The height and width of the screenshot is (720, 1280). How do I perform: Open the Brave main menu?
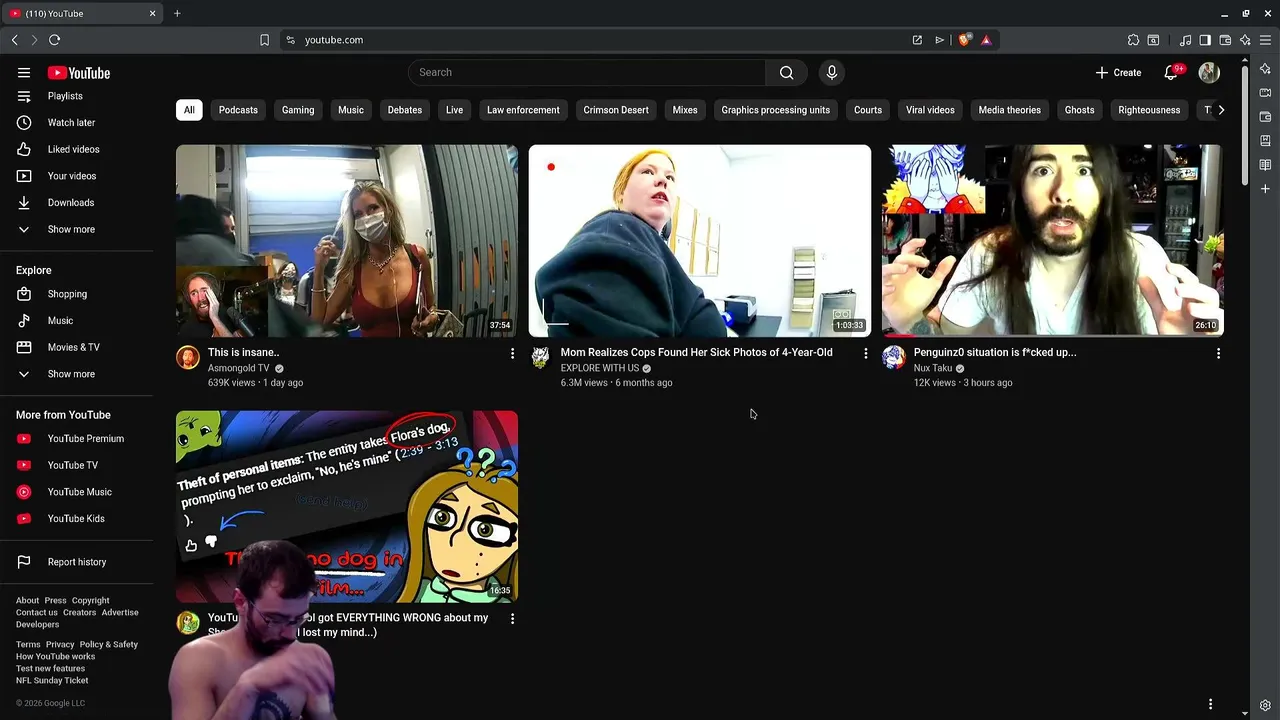(1265, 40)
